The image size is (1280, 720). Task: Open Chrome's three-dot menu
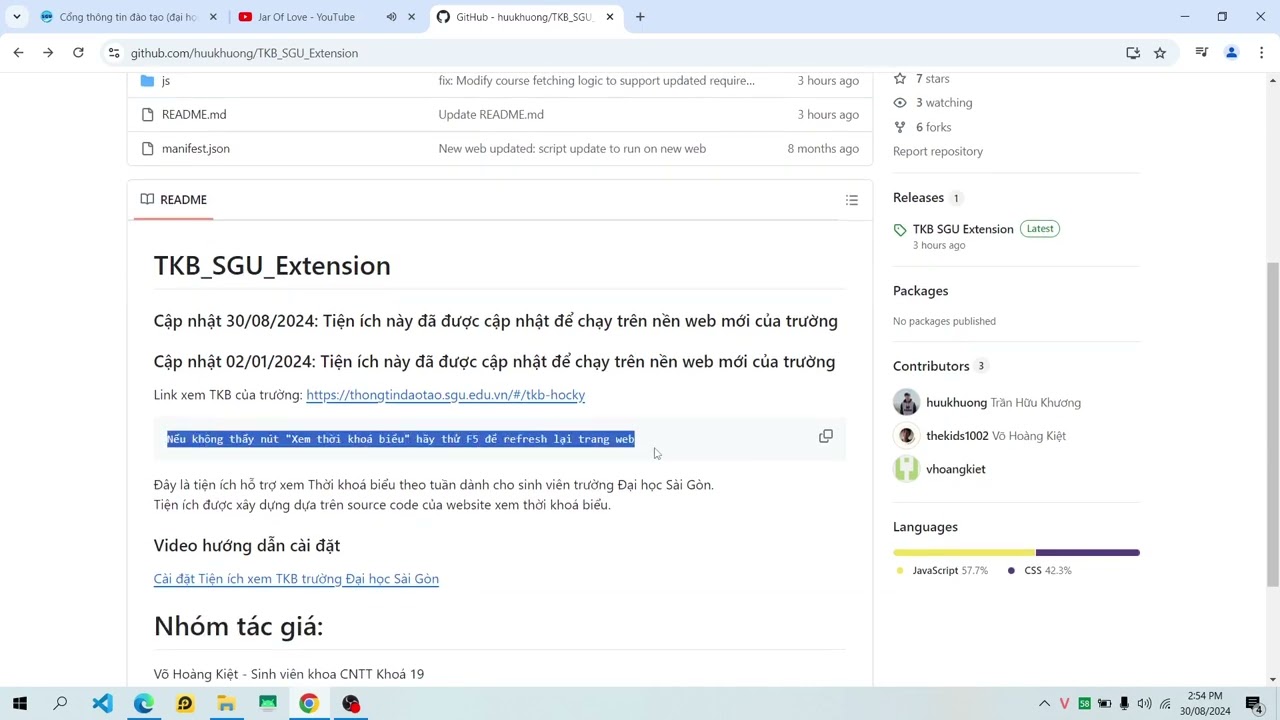(1262, 53)
